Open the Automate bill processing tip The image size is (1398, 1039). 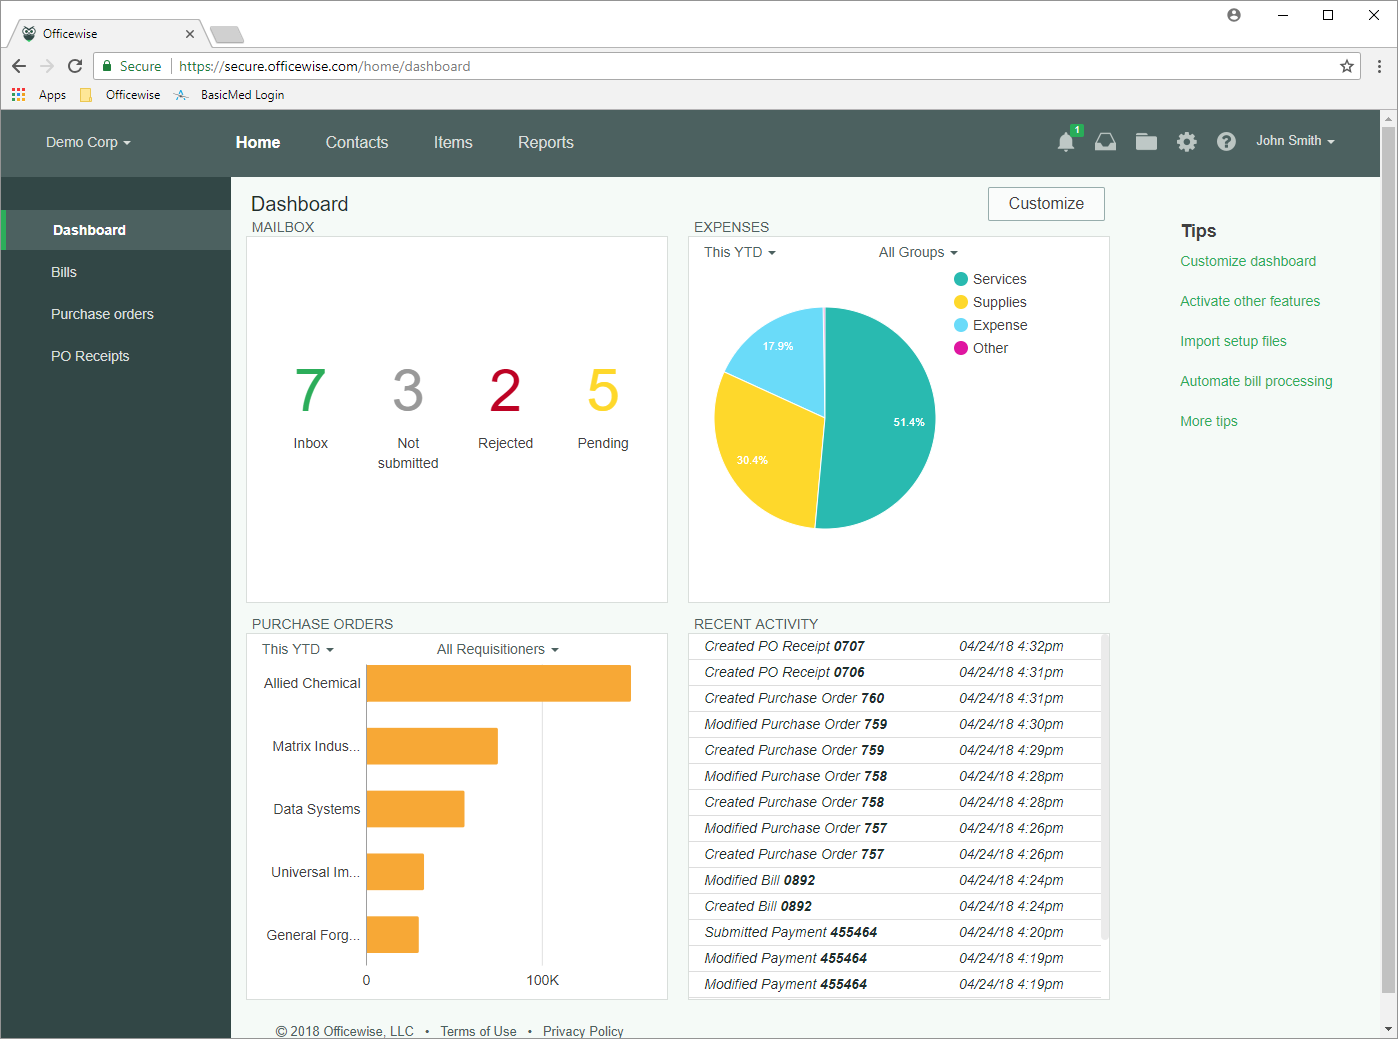coord(1256,381)
